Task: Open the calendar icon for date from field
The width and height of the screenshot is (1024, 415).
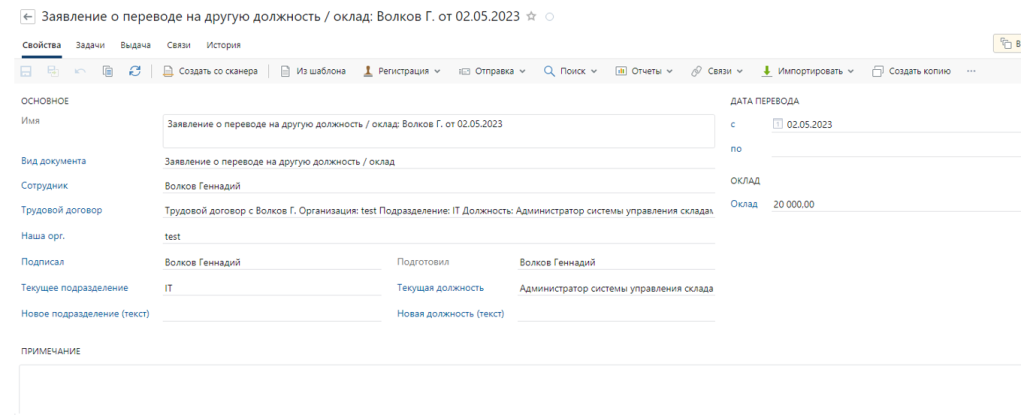Action: (778, 125)
